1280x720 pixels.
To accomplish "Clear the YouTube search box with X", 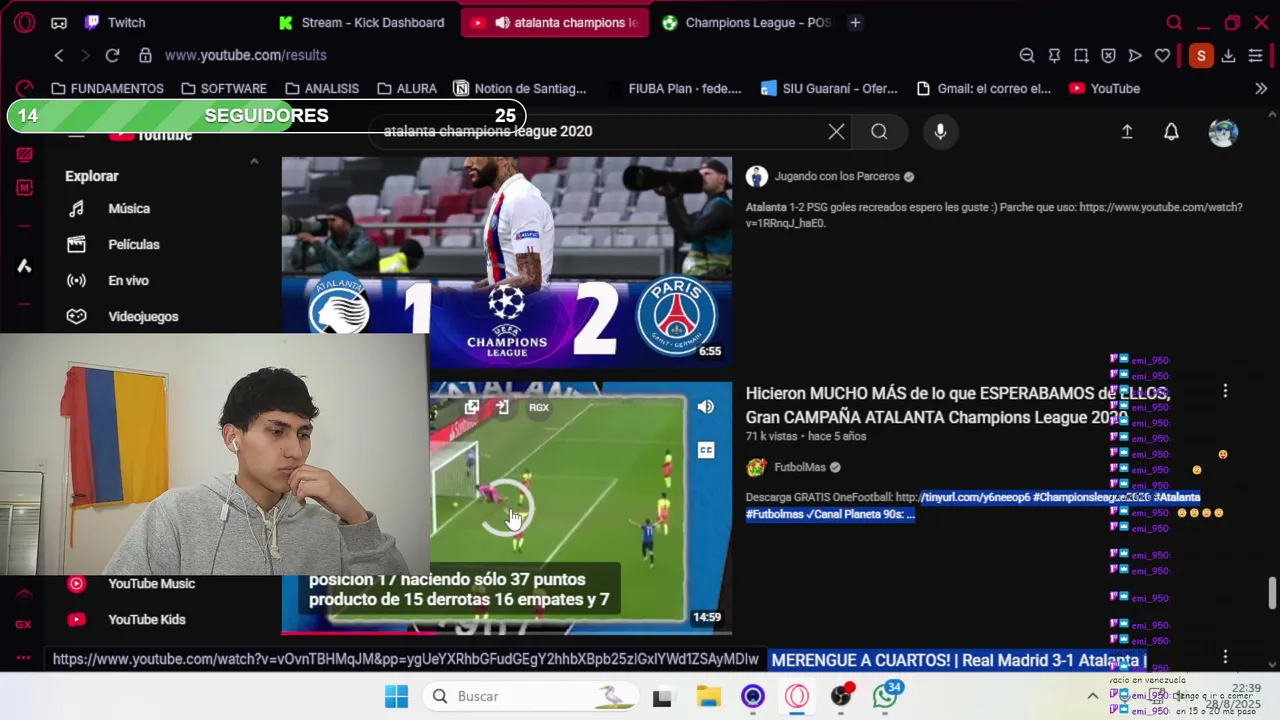I will pyautogui.click(x=836, y=131).
